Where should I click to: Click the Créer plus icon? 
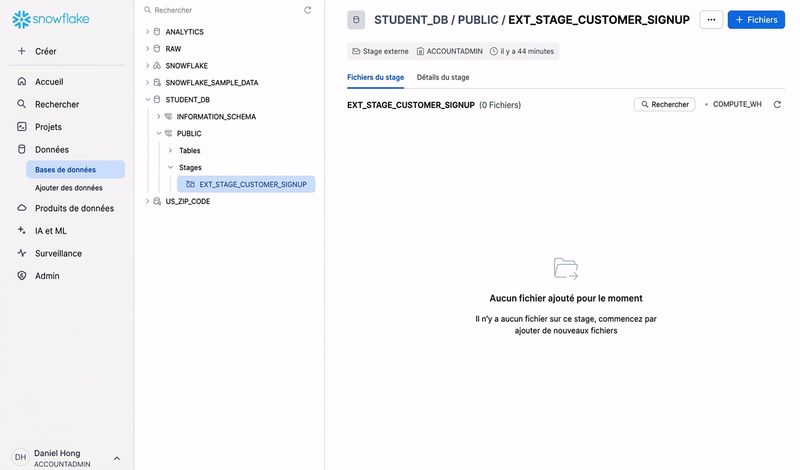click(21, 51)
